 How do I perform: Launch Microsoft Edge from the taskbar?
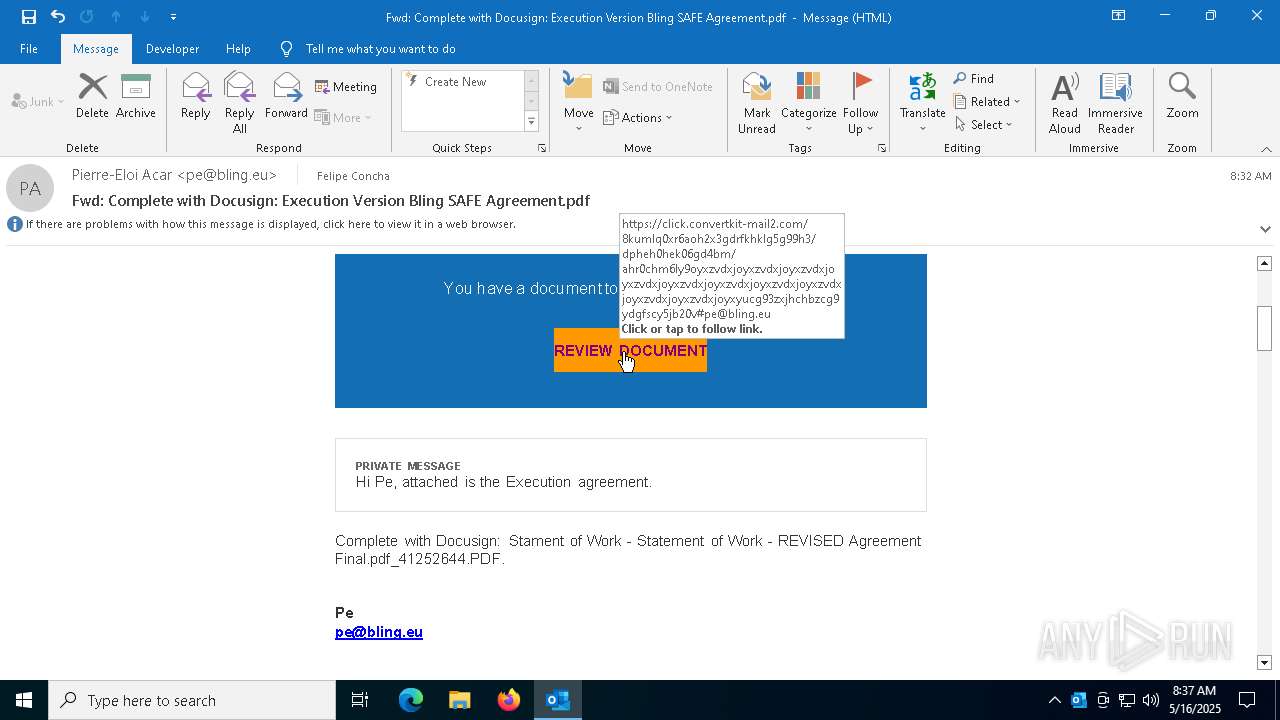[411, 700]
